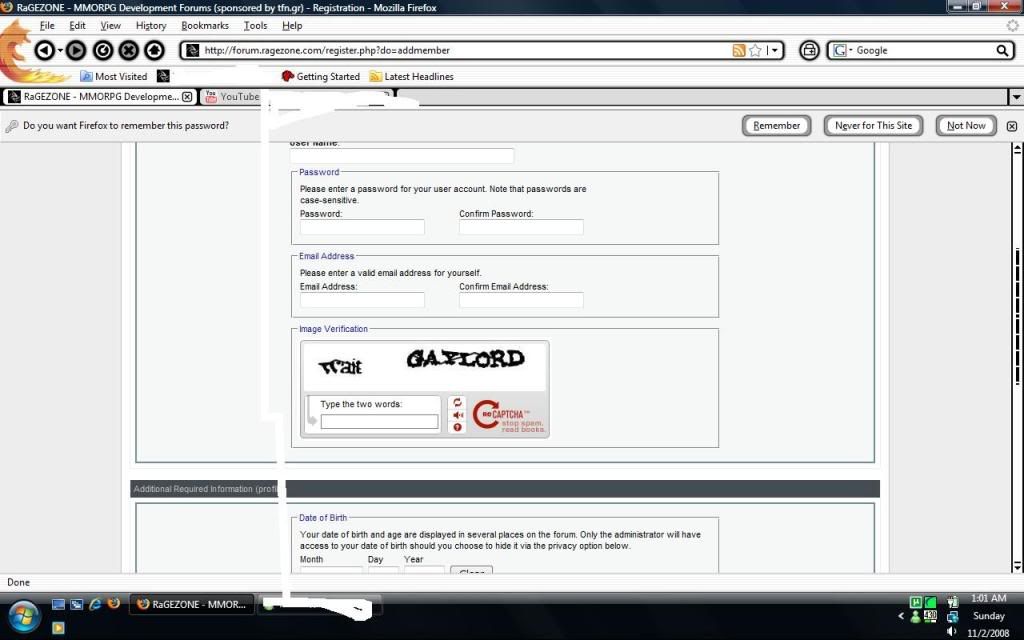Image resolution: width=1024 pixels, height=640 pixels.
Task: Choose Never for This Site
Action: [873, 126]
